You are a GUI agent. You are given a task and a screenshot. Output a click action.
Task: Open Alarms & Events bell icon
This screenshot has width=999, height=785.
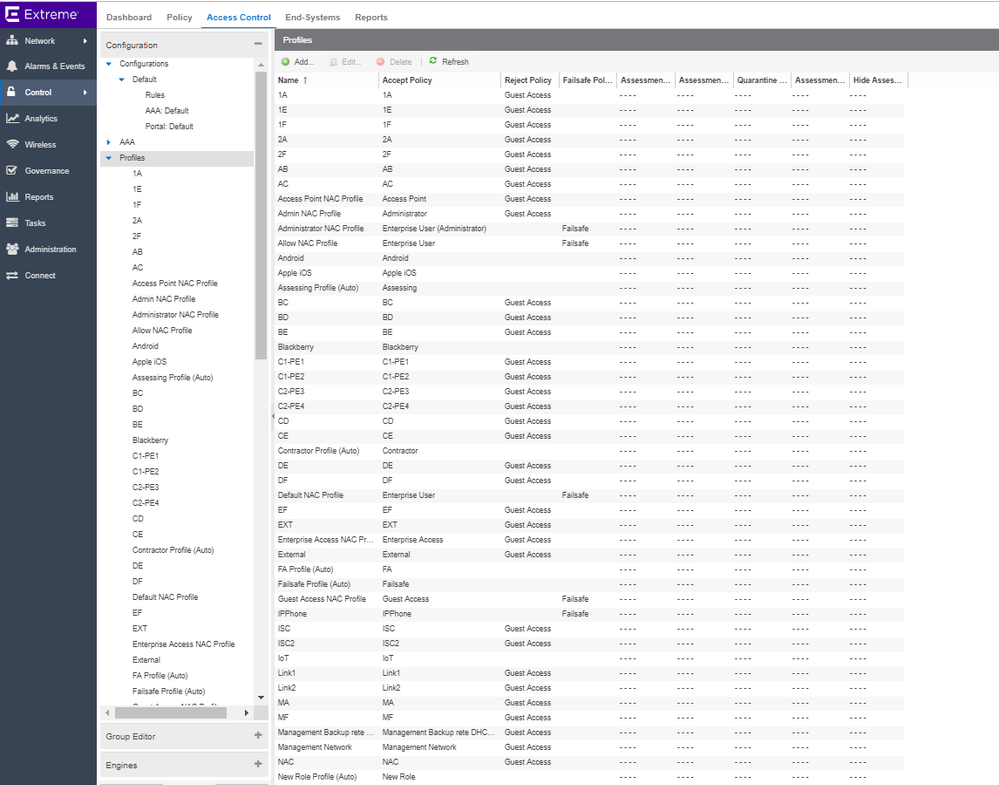tap(12, 66)
